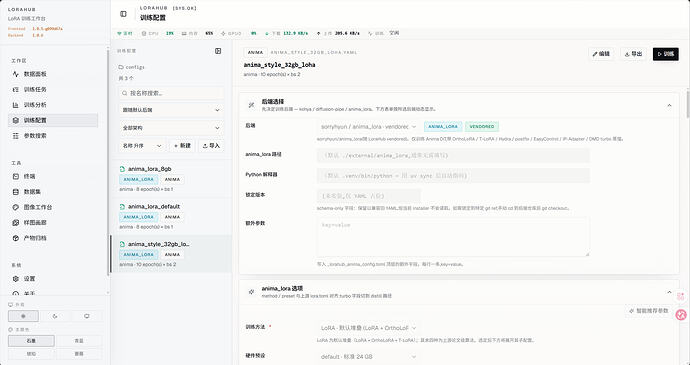Click the 智能推荐参数 button
The height and width of the screenshot is (365, 690).
click(648, 311)
